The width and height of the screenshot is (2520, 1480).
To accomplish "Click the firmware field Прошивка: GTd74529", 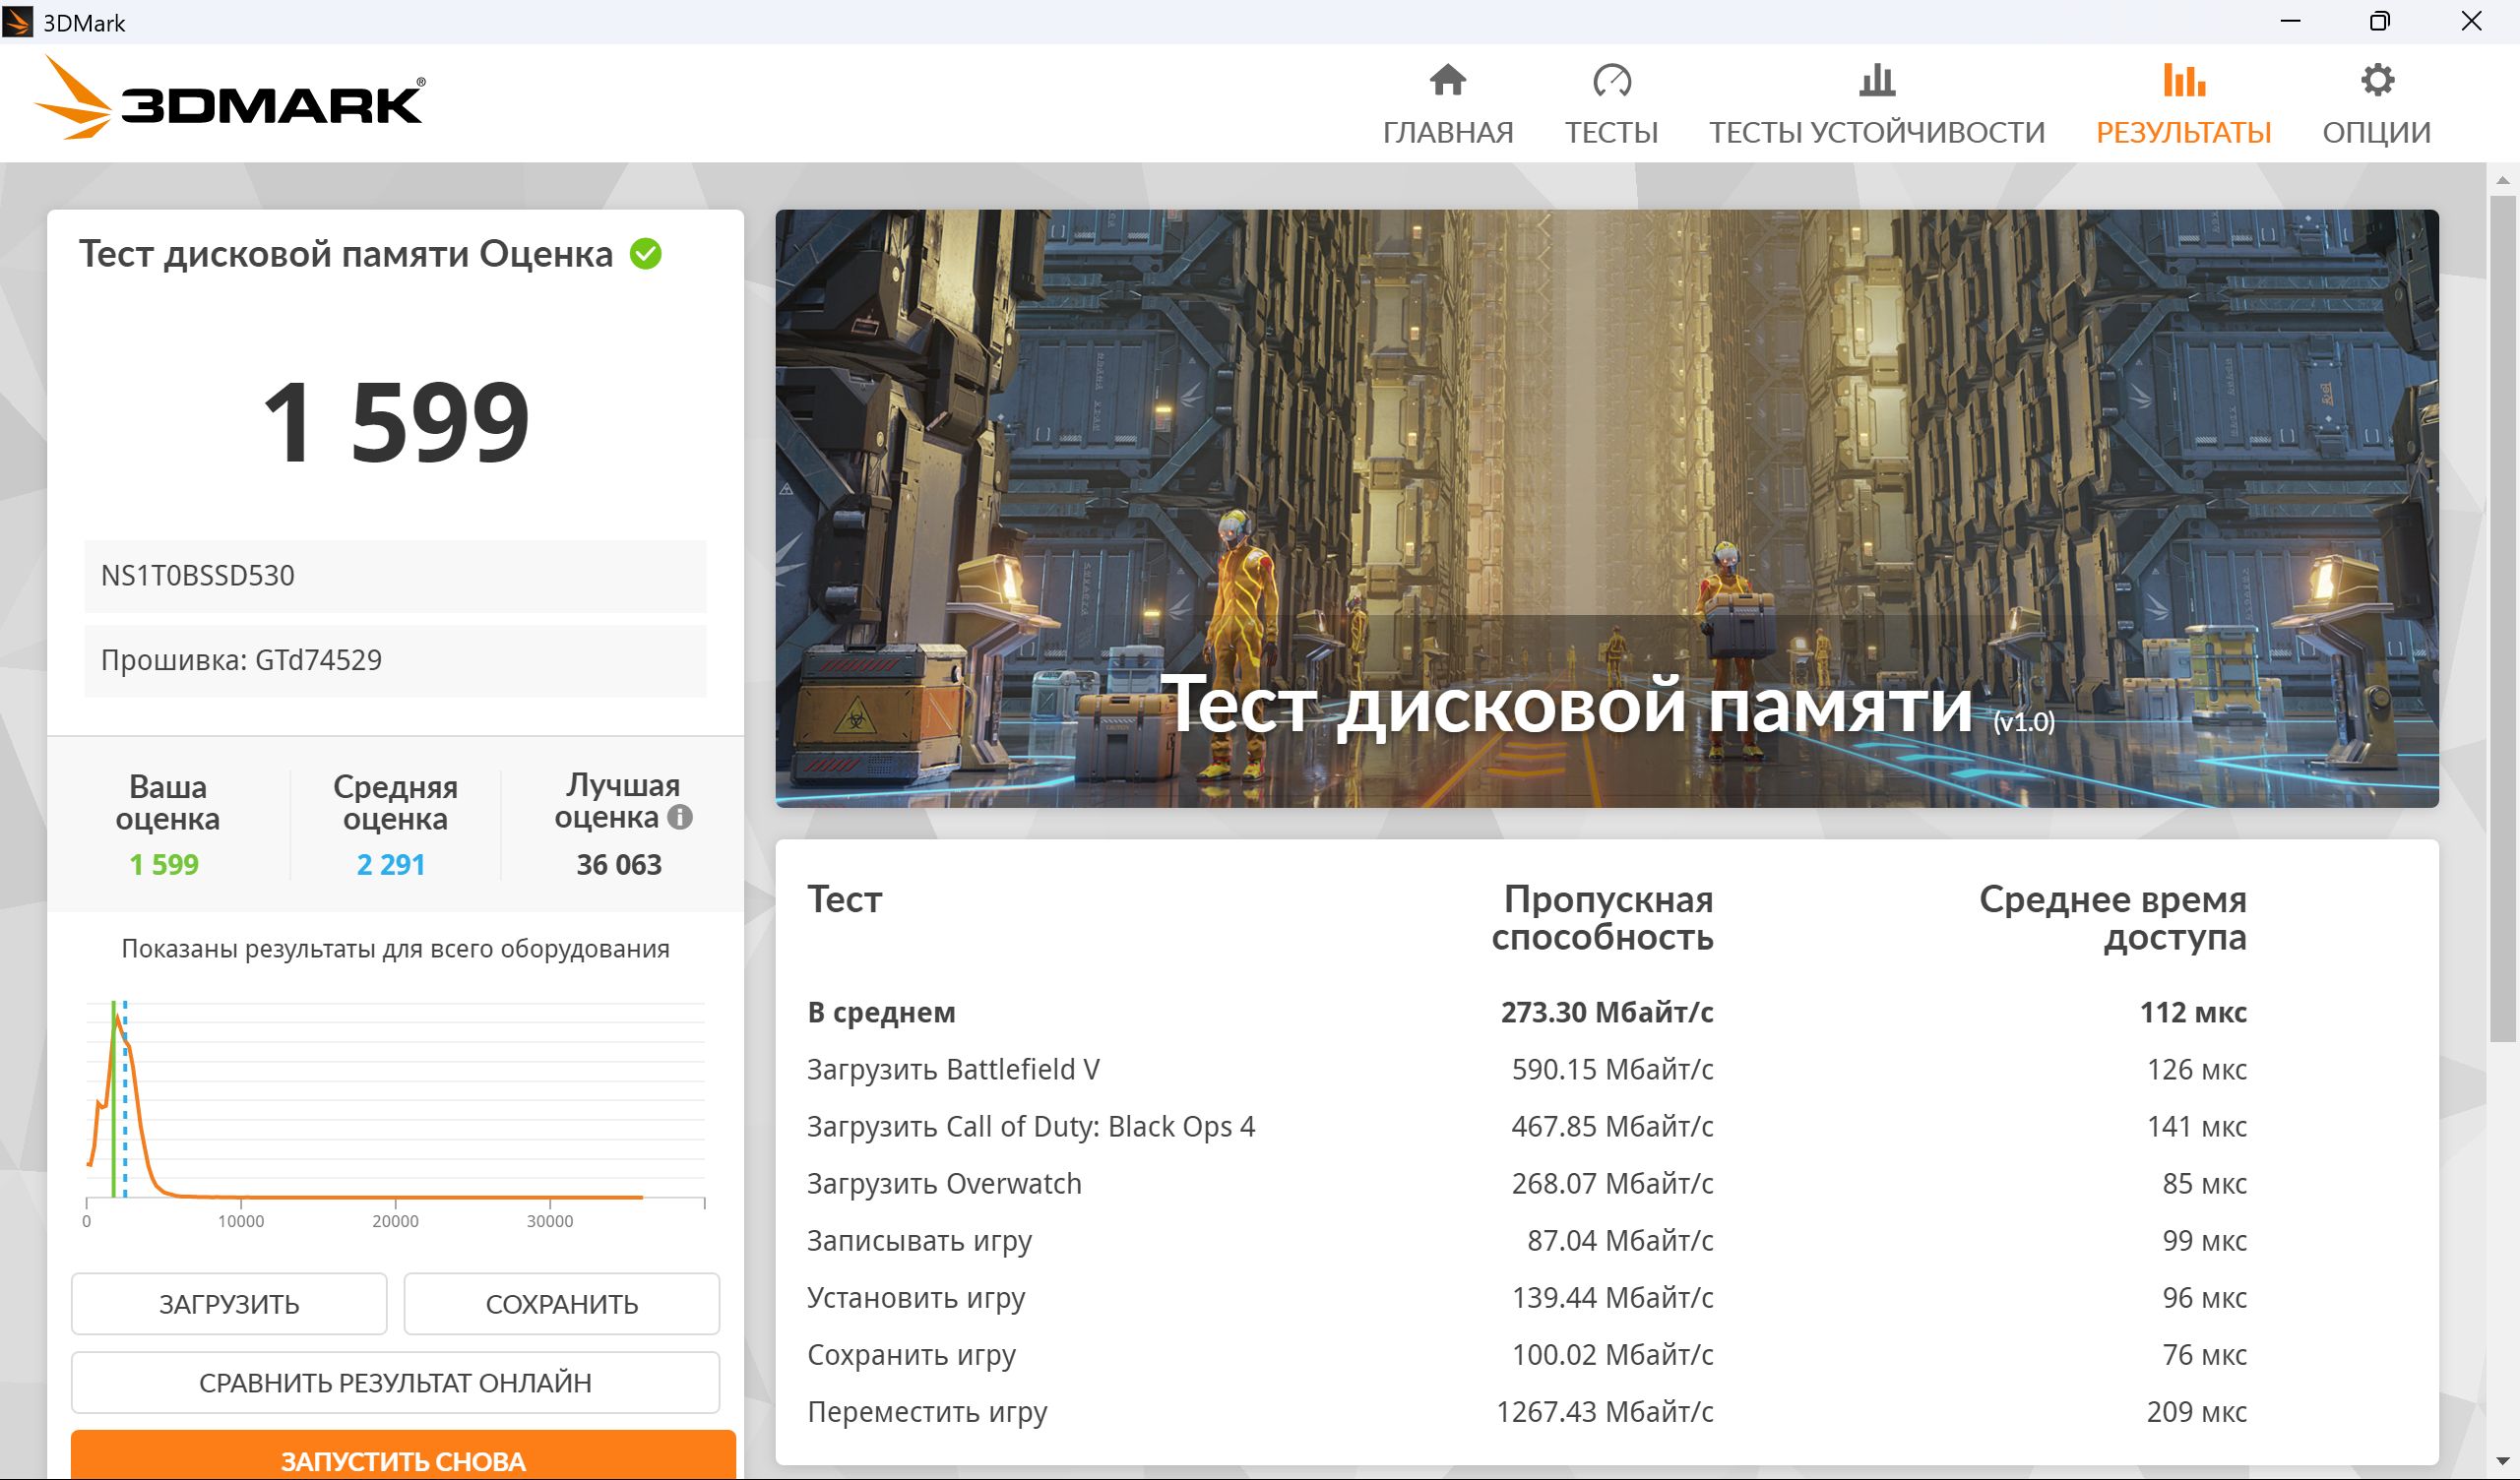I will point(395,660).
